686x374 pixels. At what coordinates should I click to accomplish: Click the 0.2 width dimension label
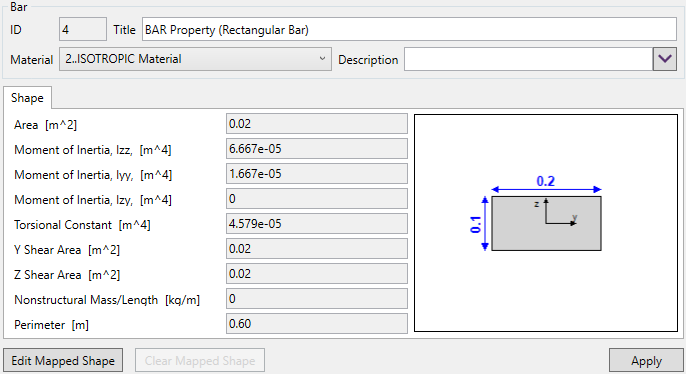click(546, 181)
